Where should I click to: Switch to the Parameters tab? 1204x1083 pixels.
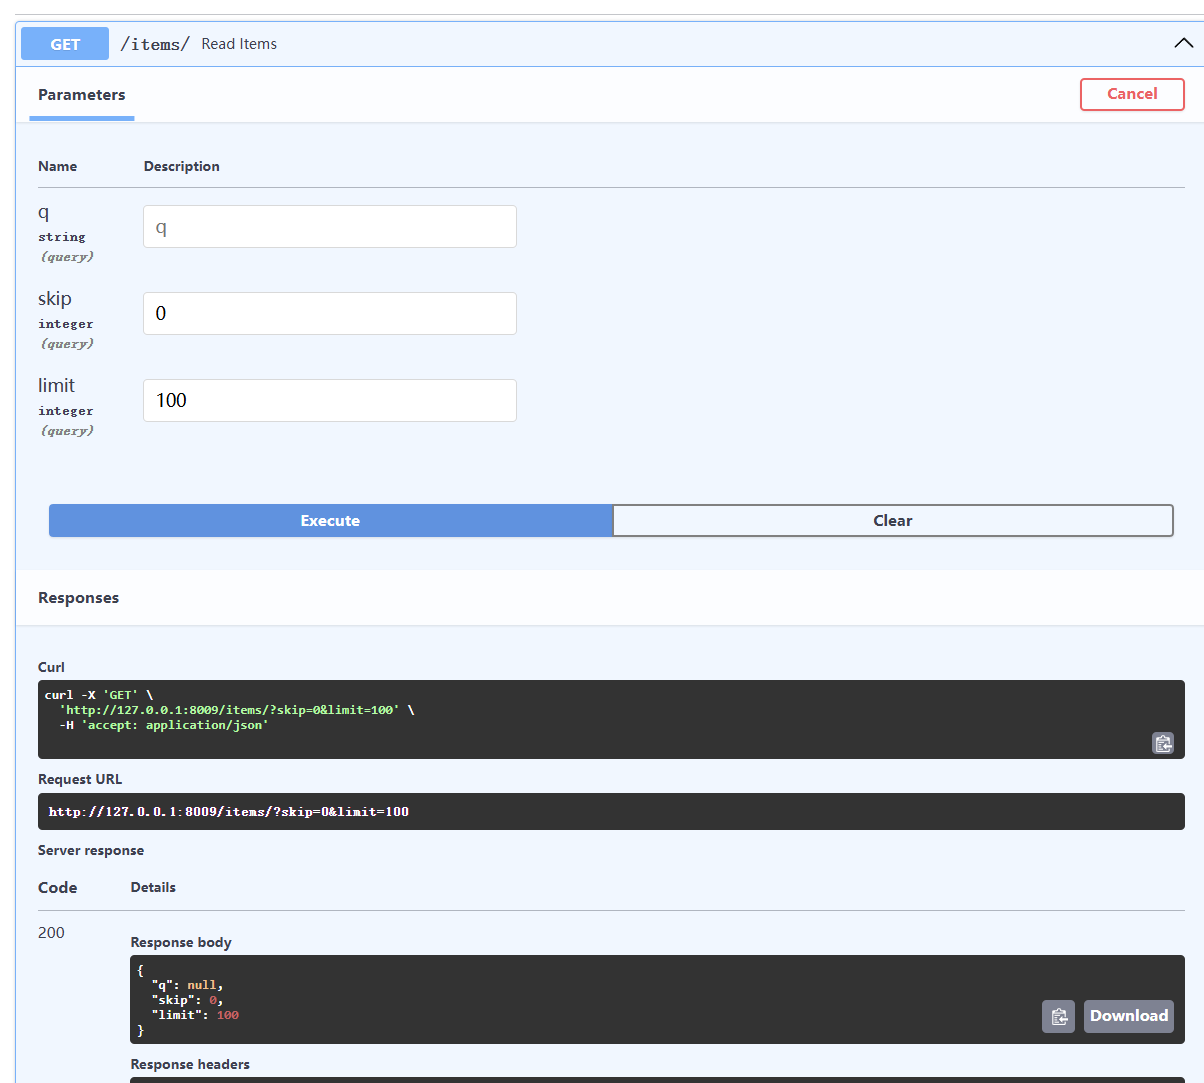(x=81, y=94)
